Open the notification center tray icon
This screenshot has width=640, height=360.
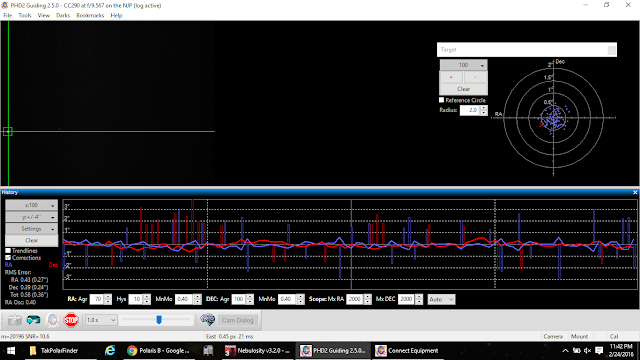[599, 351]
